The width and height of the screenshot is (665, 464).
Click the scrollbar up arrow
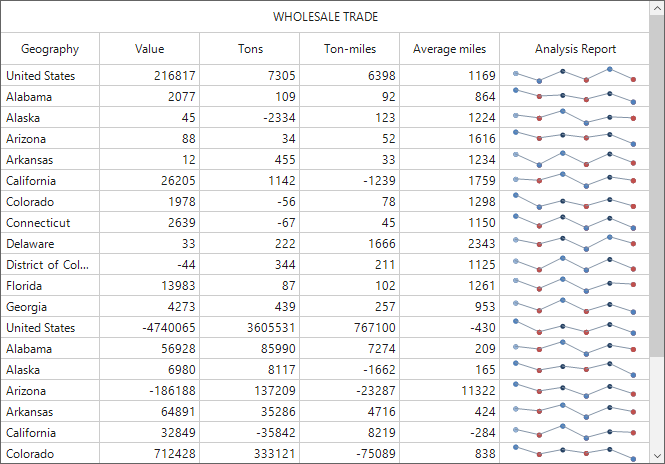(657, 8)
